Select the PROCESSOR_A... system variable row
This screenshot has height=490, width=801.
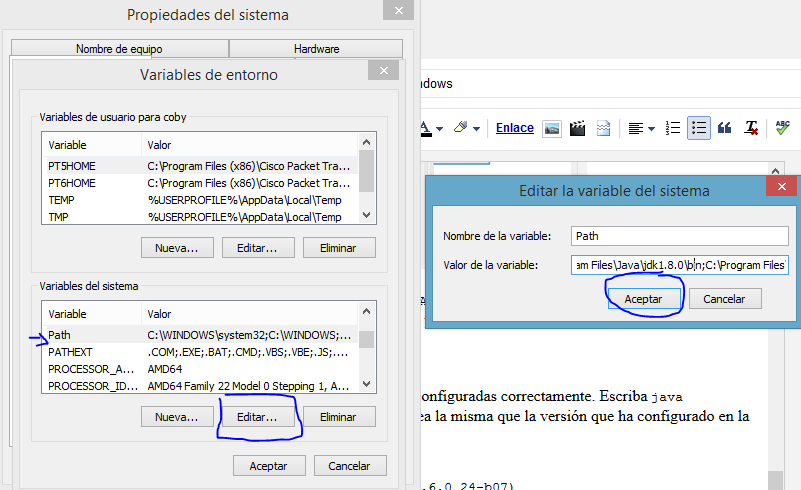coord(200,369)
